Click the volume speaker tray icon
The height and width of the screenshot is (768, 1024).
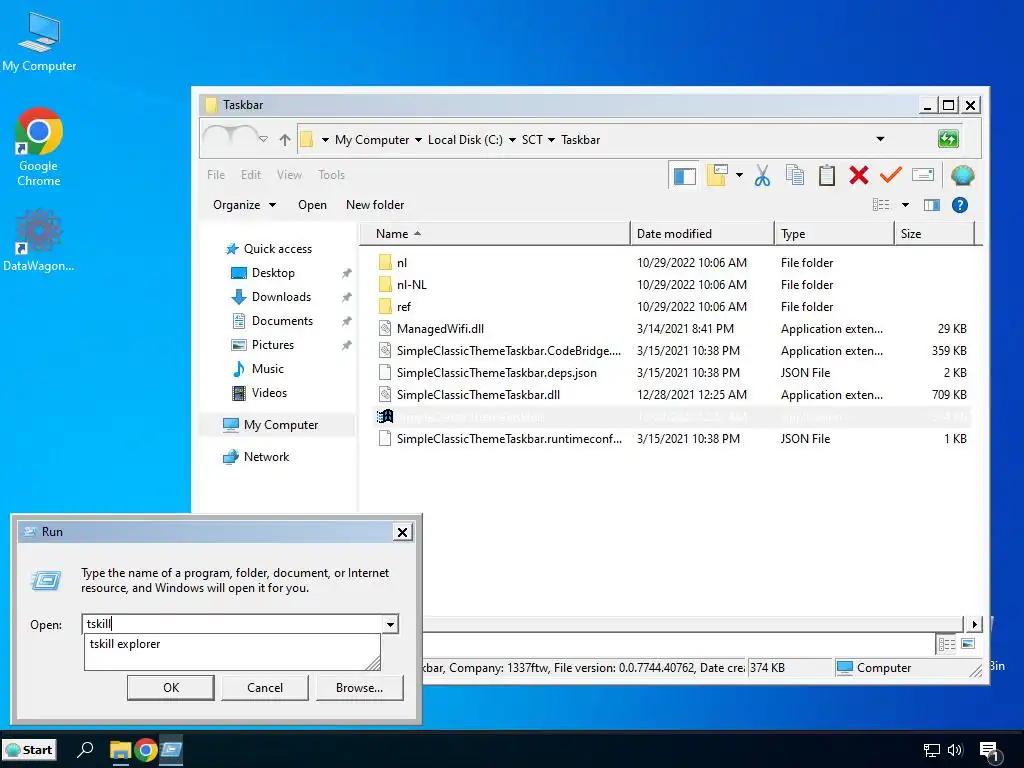point(955,750)
